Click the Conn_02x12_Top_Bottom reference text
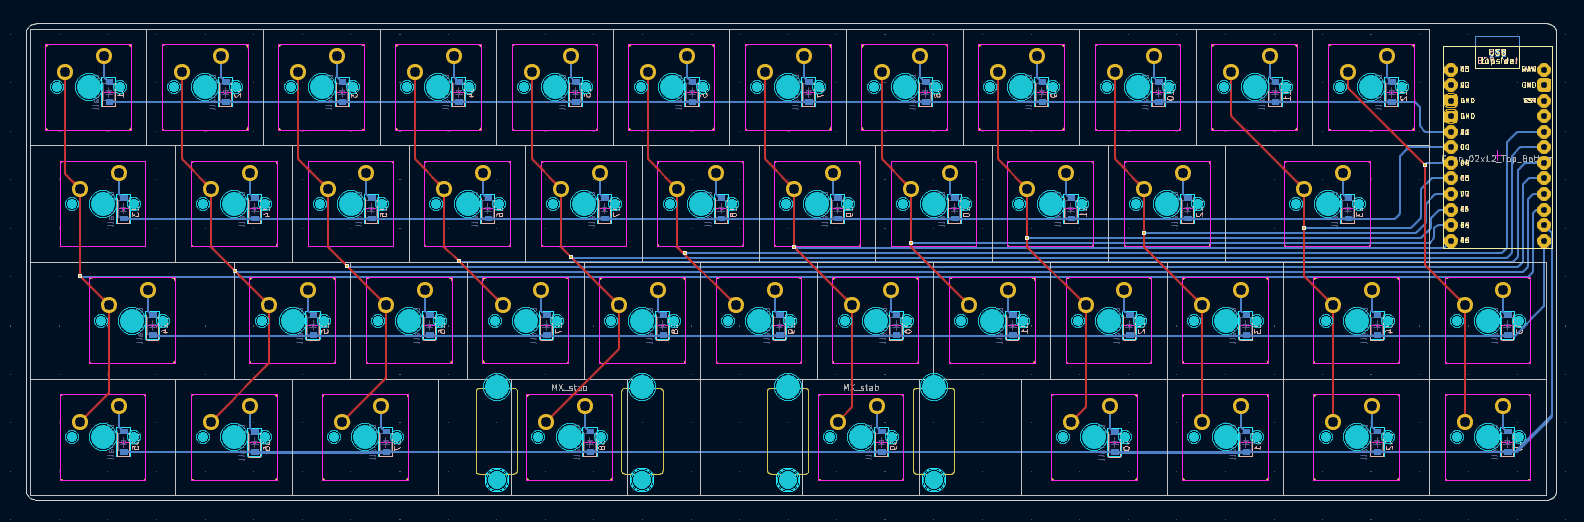Screen dimensions: 1584x522 1497,159
